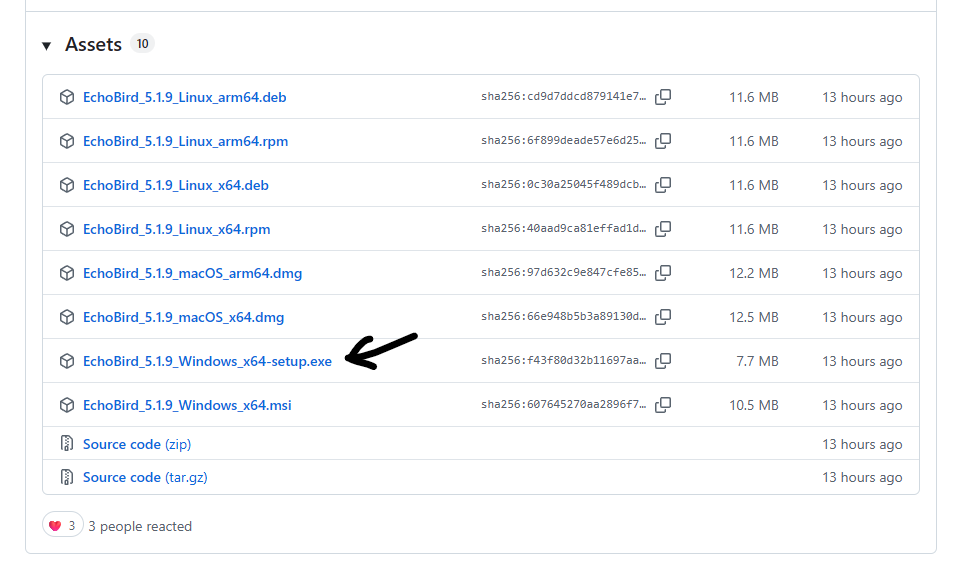Download Source code (zip)
Screen dimensions: 969x566
[137, 444]
